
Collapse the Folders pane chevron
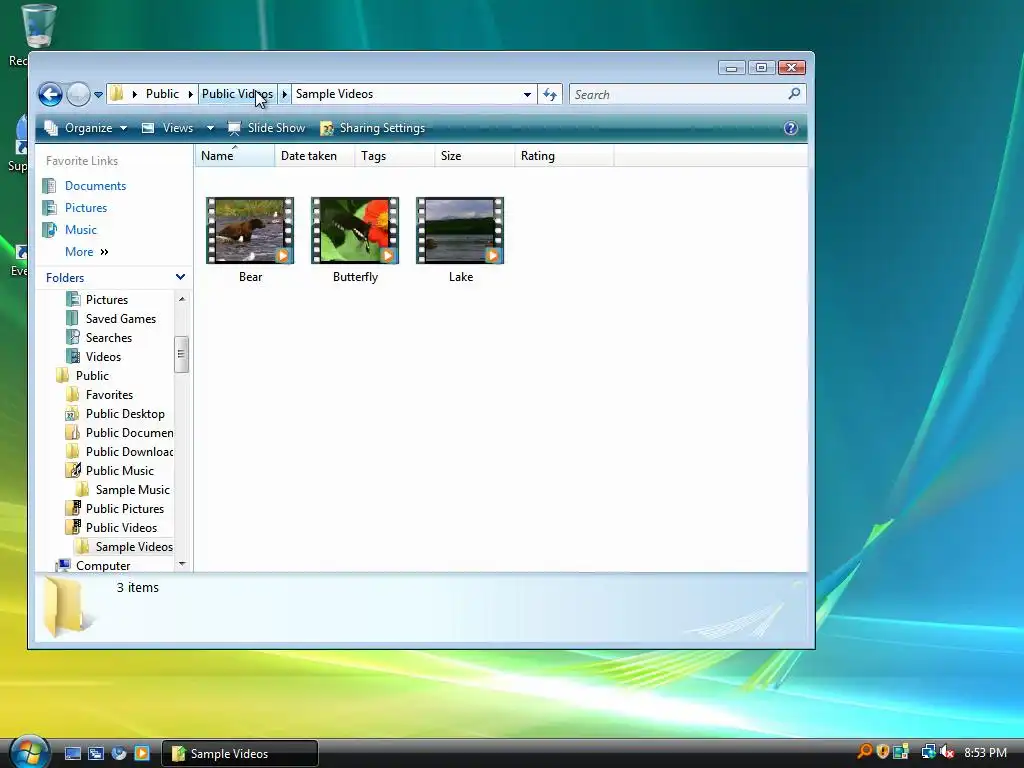(x=180, y=277)
